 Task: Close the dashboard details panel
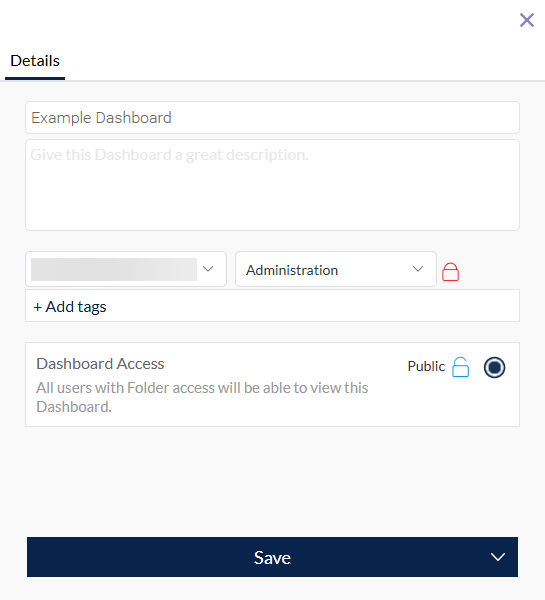[527, 20]
